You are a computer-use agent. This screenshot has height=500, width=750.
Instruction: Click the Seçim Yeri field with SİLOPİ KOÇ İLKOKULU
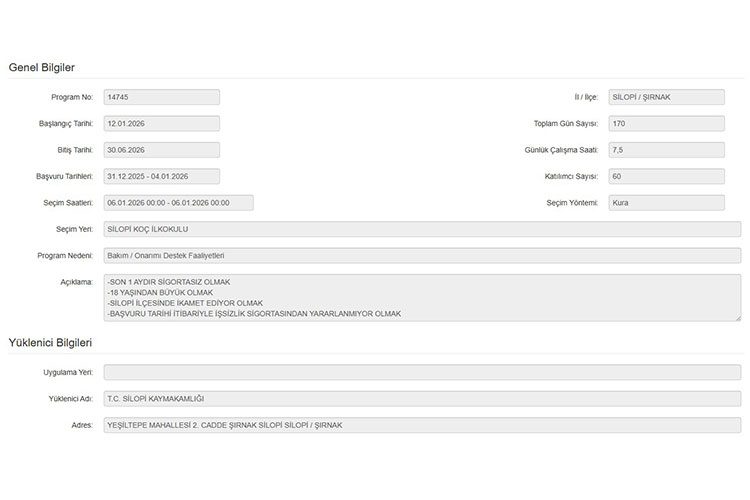click(x=421, y=229)
